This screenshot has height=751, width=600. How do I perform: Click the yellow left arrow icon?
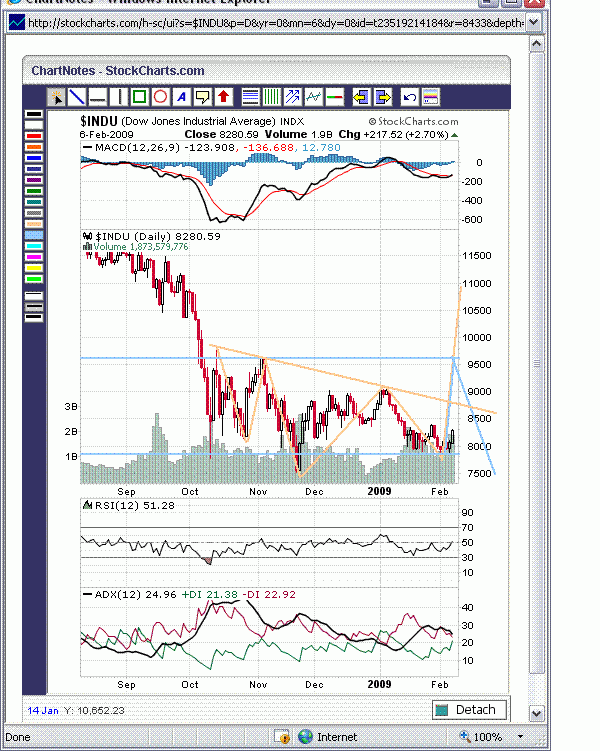pos(361,97)
